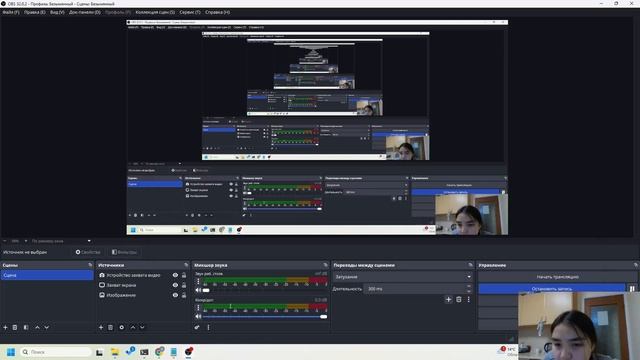Increase transition duration with up arrow
Viewport: 640px width, 360px height.
click(469, 287)
